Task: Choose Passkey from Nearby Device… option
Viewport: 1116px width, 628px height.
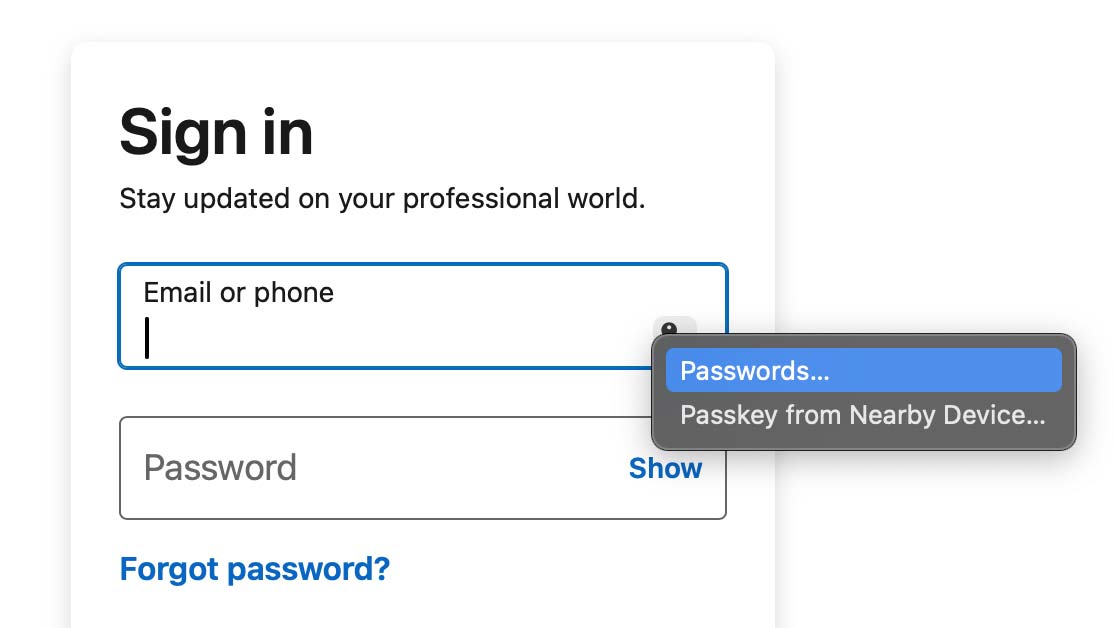Action: point(863,414)
